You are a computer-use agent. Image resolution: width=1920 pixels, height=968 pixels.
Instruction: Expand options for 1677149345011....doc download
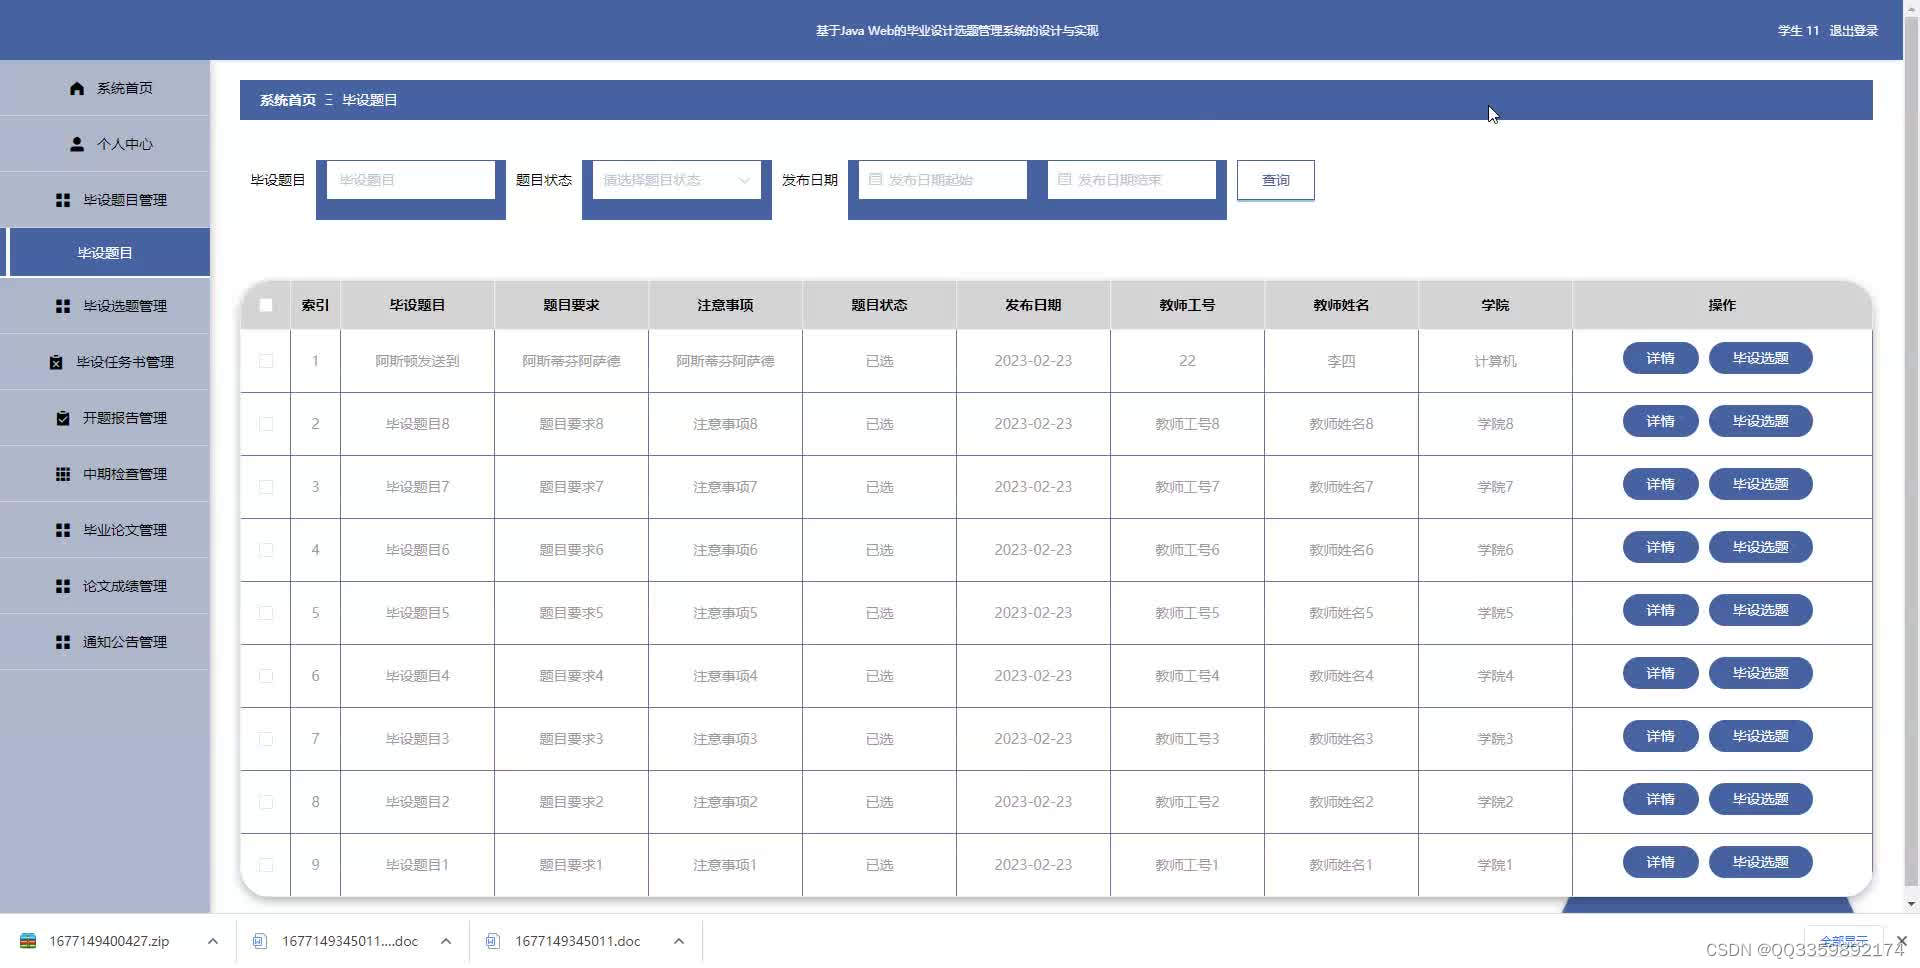(x=446, y=941)
